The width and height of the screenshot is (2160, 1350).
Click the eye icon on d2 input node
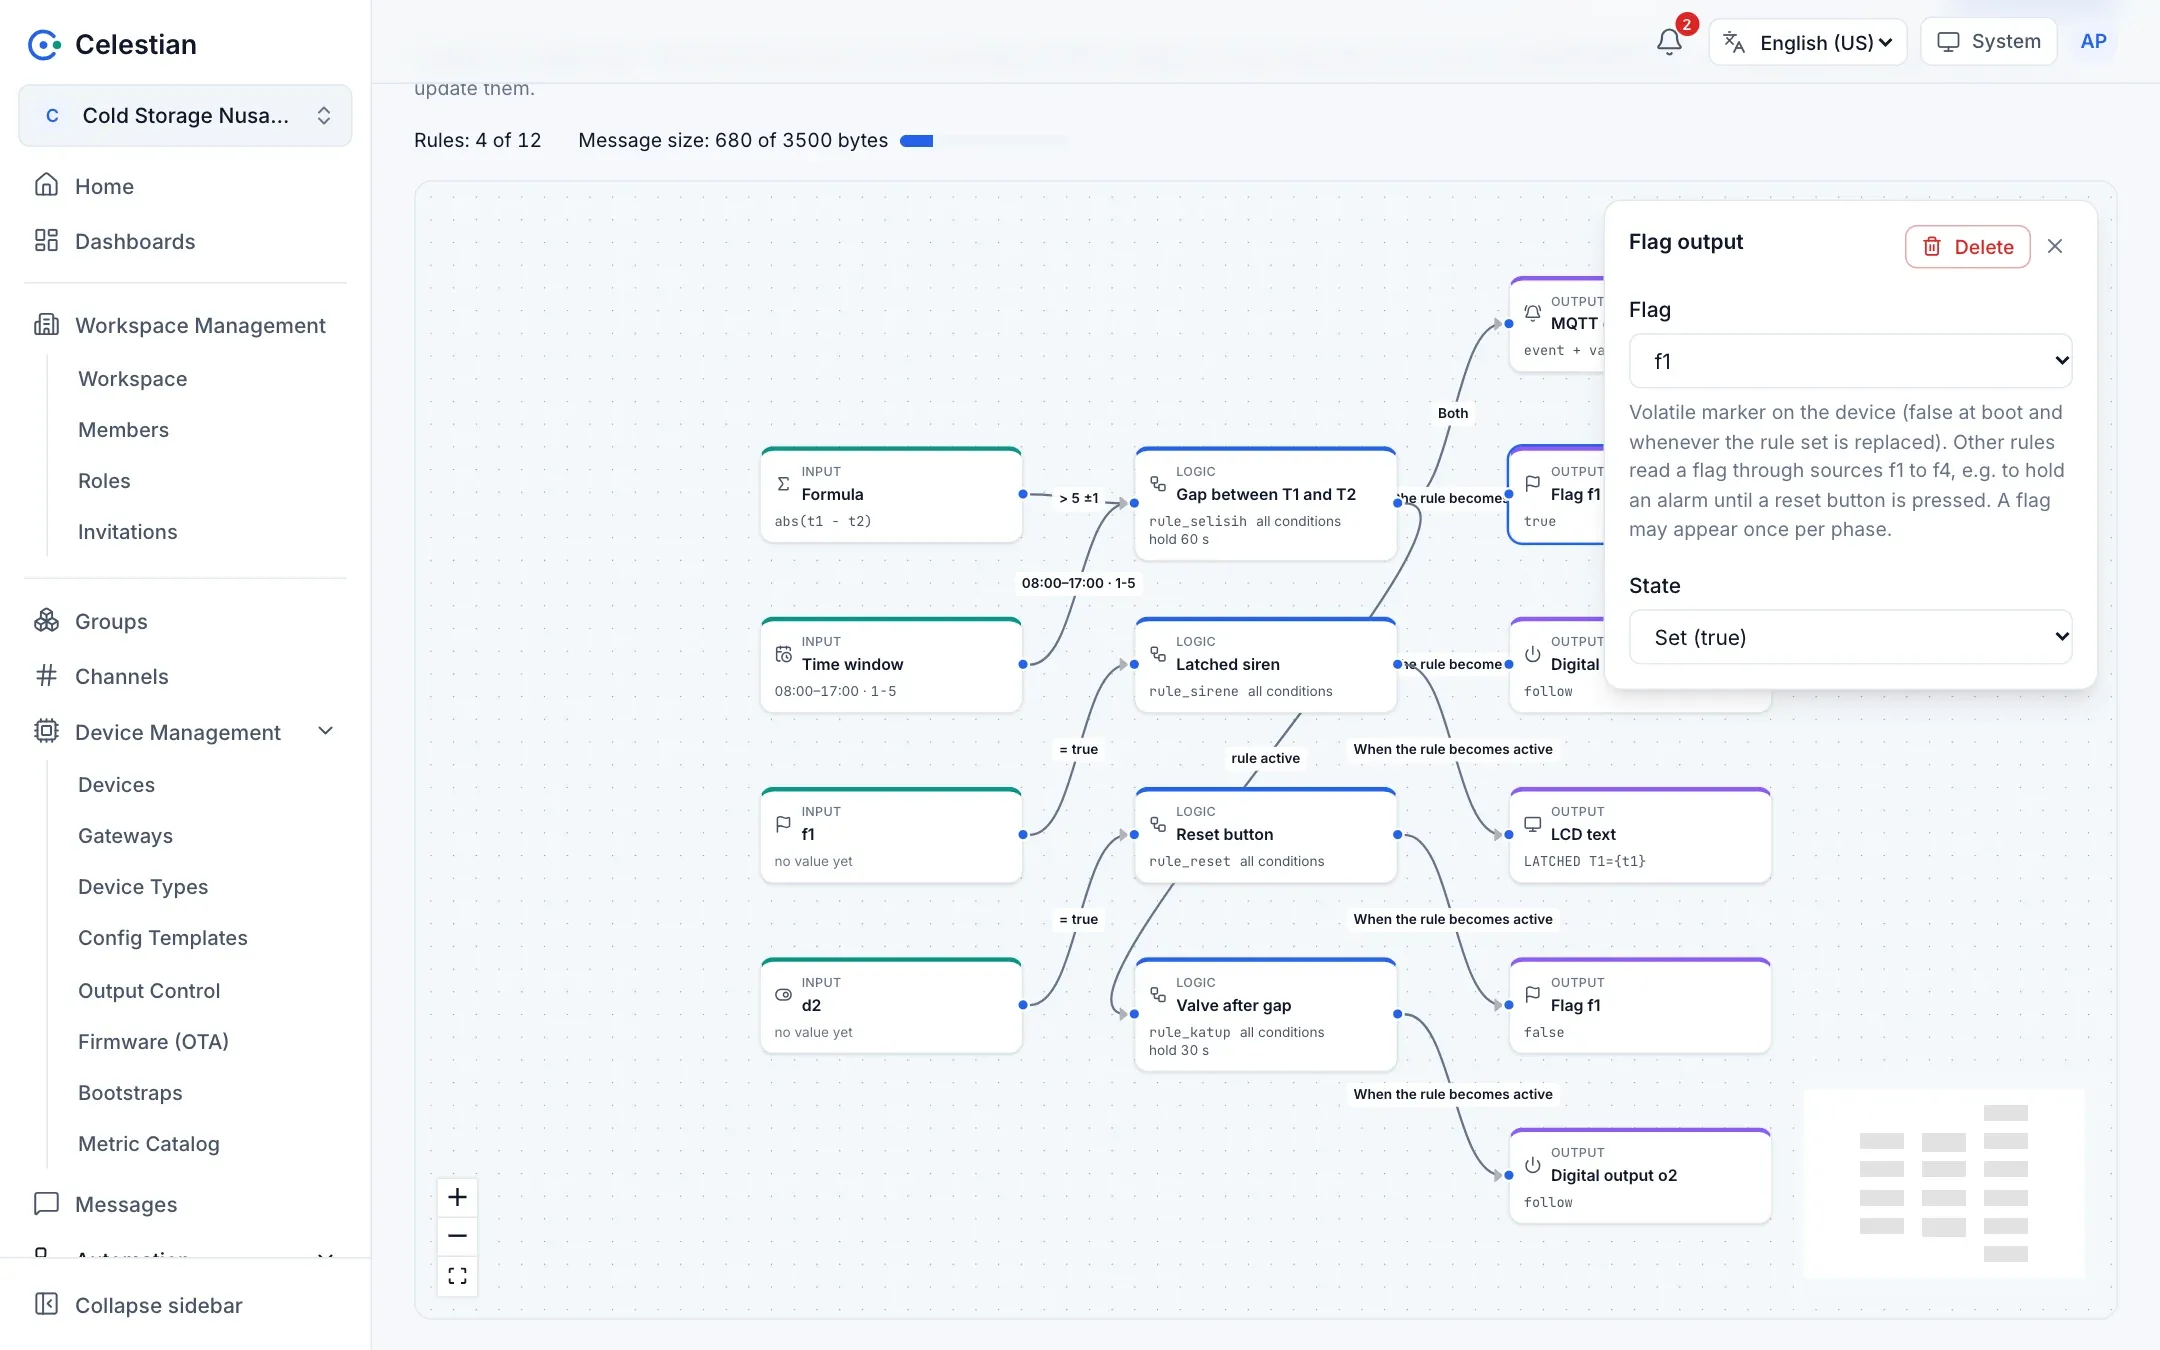[x=784, y=995]
